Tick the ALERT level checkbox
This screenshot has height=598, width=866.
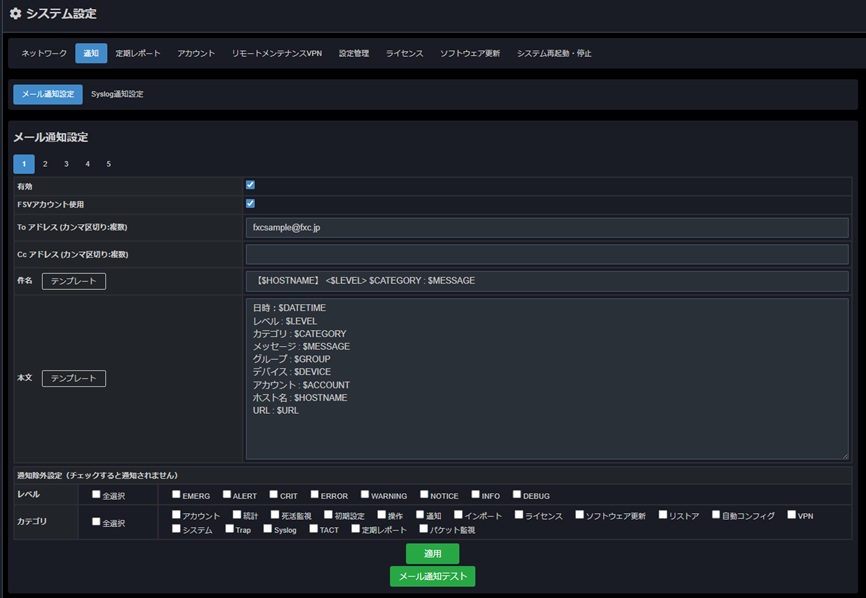click(x=227, y=495)
